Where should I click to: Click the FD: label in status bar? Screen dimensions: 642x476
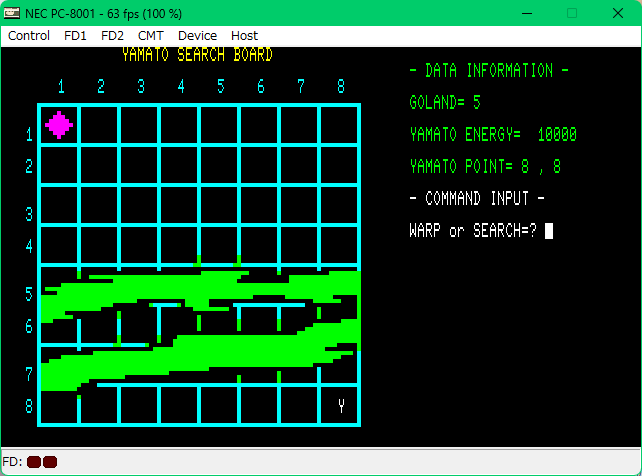[13, 462]
